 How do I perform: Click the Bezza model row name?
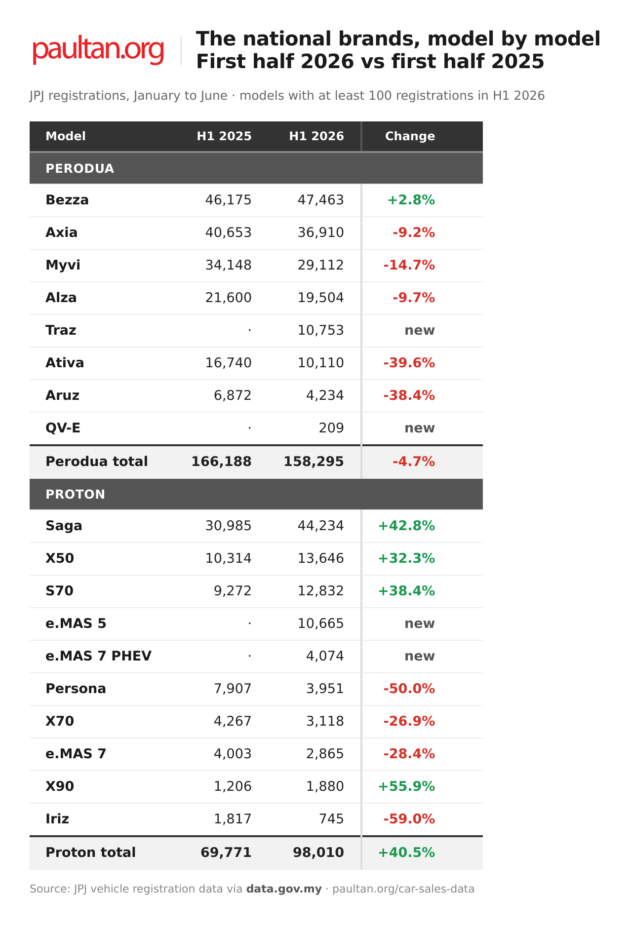[x=67, y=200]
